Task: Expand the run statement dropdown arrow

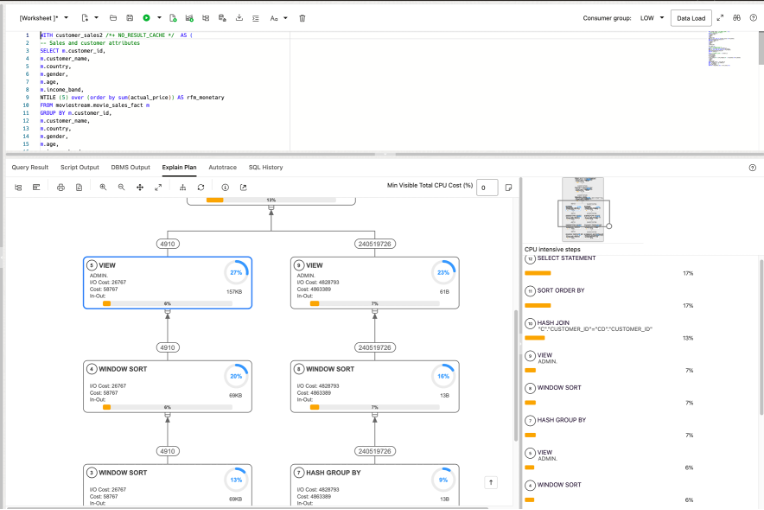Action: (159, 18)
